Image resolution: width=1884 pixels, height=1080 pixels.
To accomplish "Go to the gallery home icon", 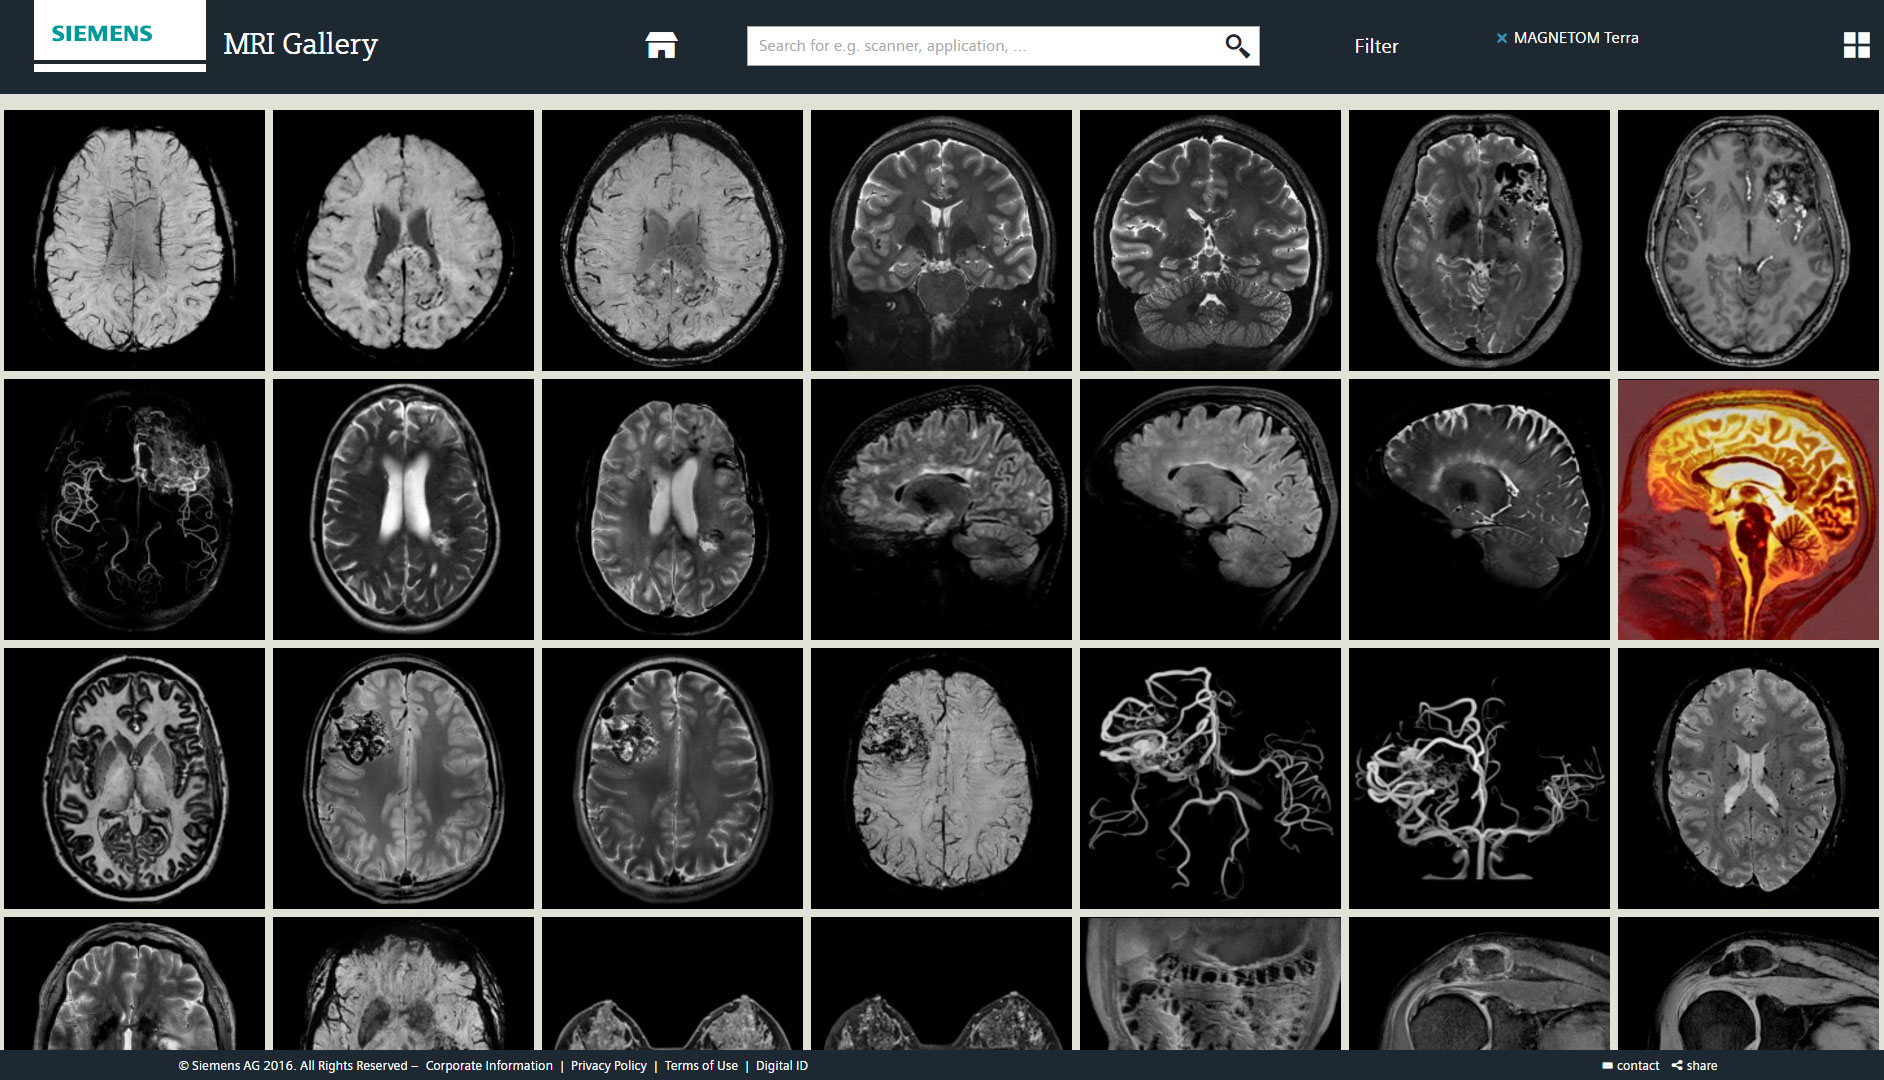I will tap(661, 45).
